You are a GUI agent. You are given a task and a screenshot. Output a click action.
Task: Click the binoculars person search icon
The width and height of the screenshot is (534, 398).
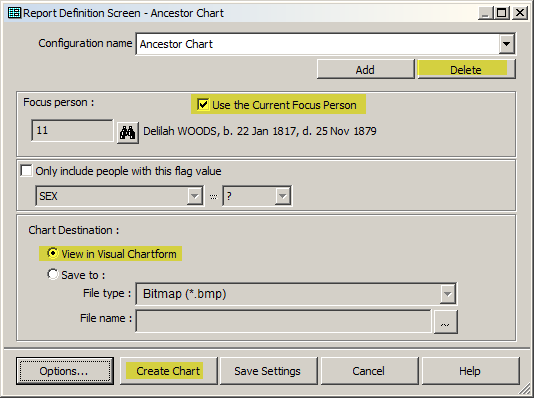128,133
